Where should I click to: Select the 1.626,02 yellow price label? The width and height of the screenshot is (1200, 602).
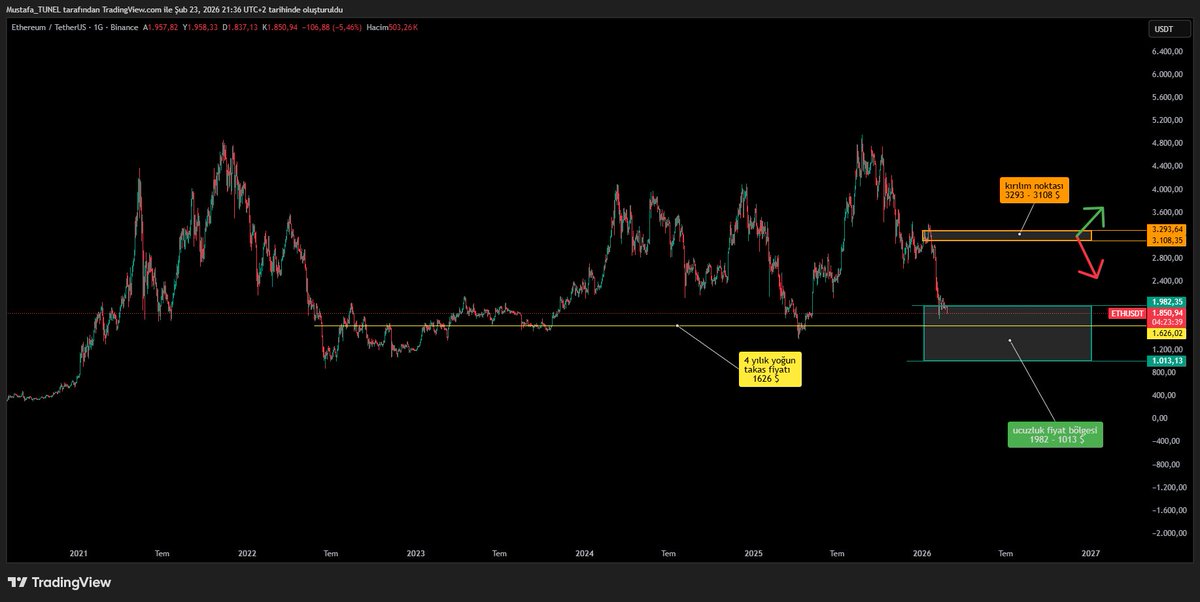tap(1167, 333)
